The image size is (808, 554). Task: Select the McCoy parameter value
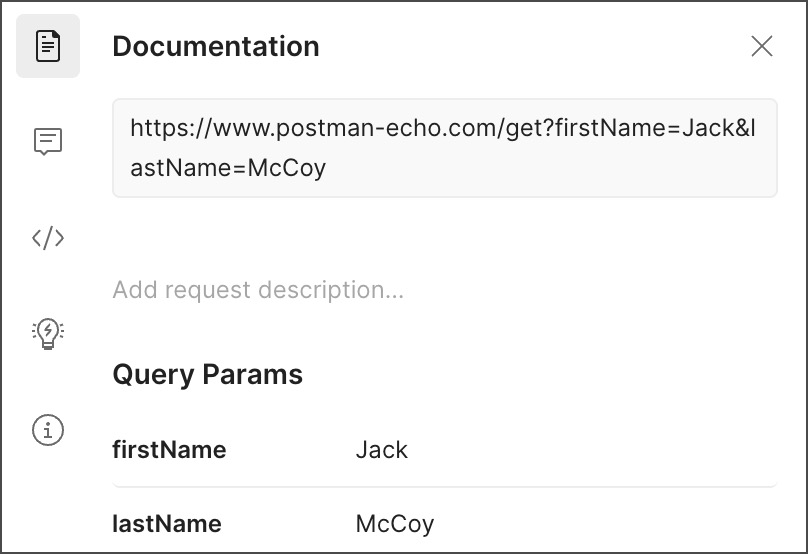click(x=395, y=524)
